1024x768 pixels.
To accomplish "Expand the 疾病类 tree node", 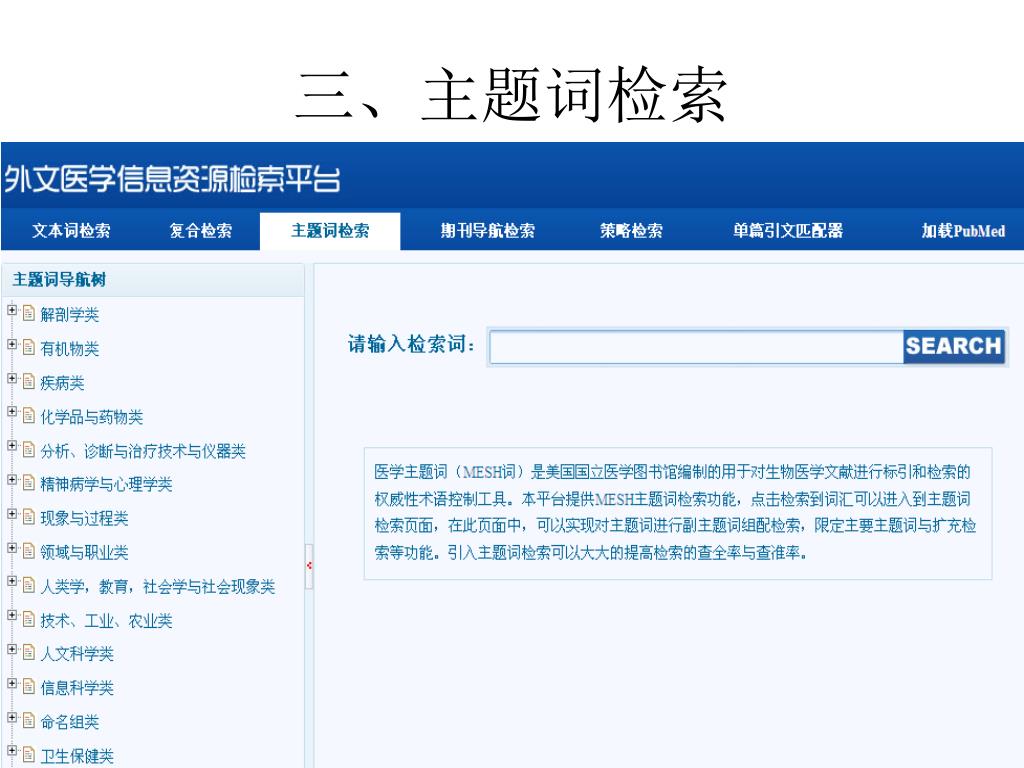I will 12,378.
